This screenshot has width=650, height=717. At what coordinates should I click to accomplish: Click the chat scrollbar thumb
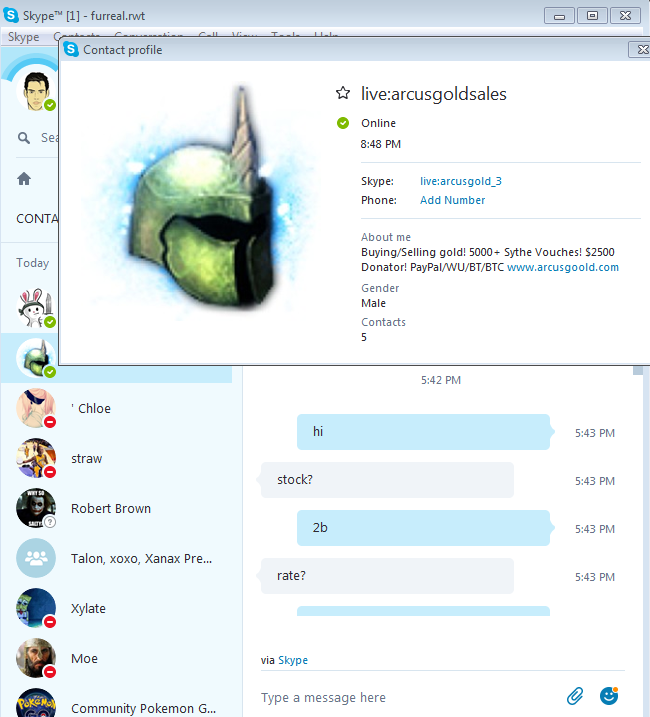point(638,370)
